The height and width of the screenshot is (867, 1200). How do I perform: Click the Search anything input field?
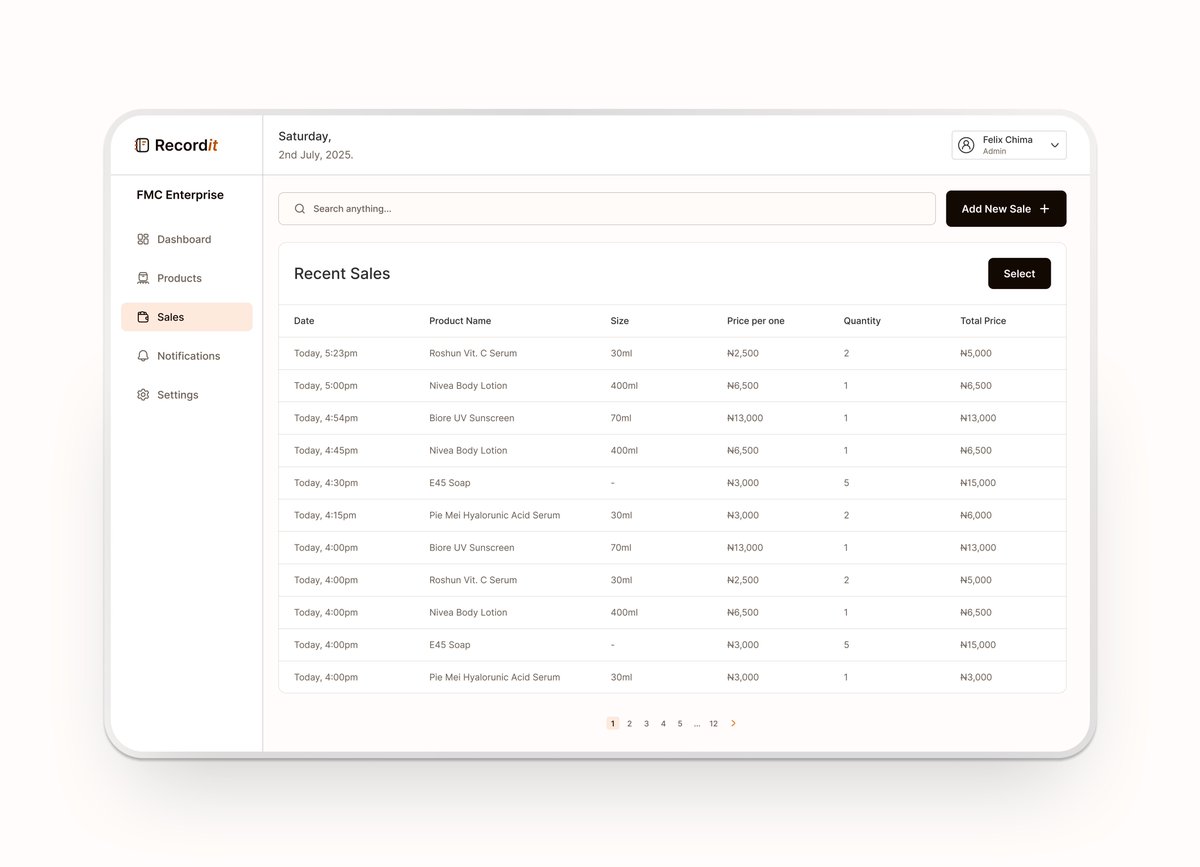click(607, 209)
